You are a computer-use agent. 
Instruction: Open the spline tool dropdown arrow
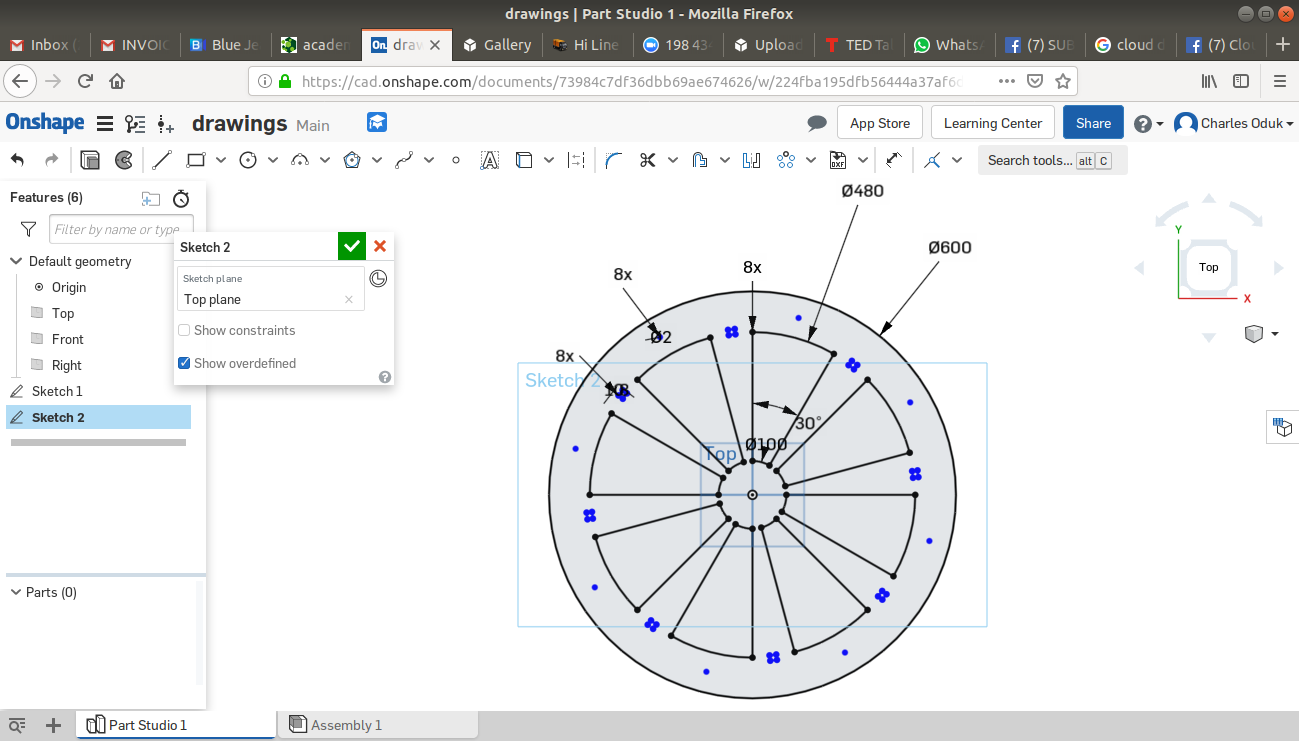[x=429, y=160]
